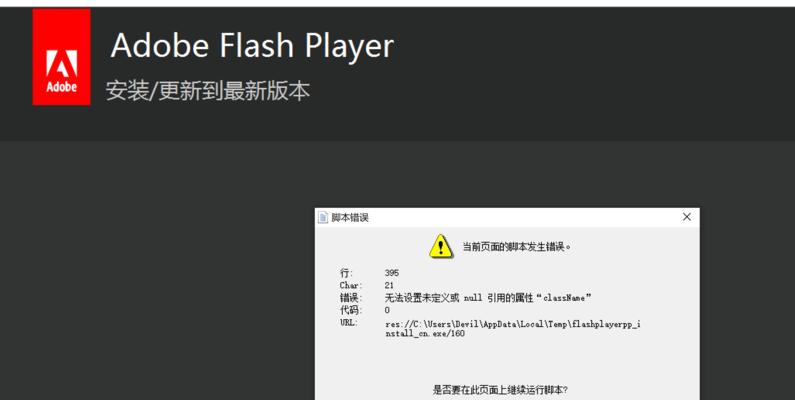Click the 当前页面的脚本发生错误 message
The image size is (795, 400).
click(x=517, y=247)
